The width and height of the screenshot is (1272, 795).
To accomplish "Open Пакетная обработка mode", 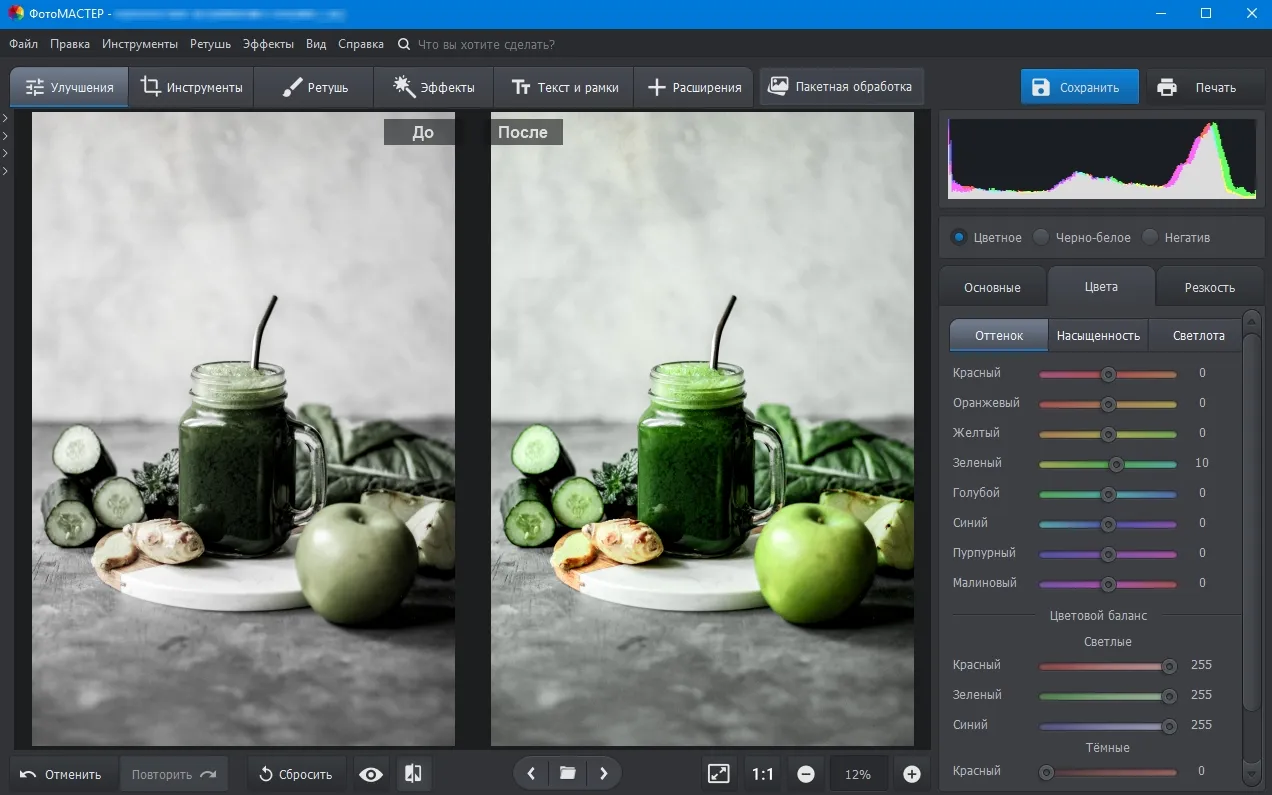I will pos(843,86).
